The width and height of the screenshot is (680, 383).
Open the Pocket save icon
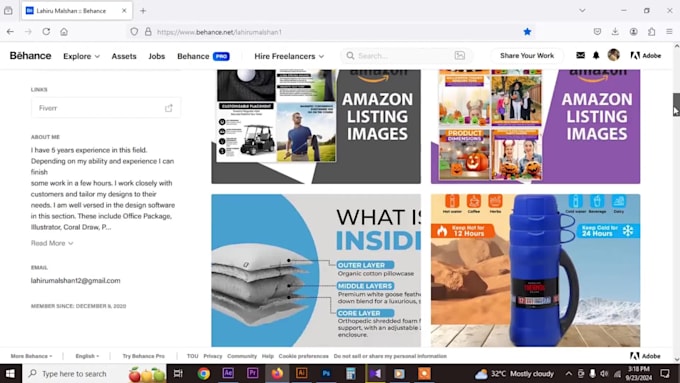point(597,32)
